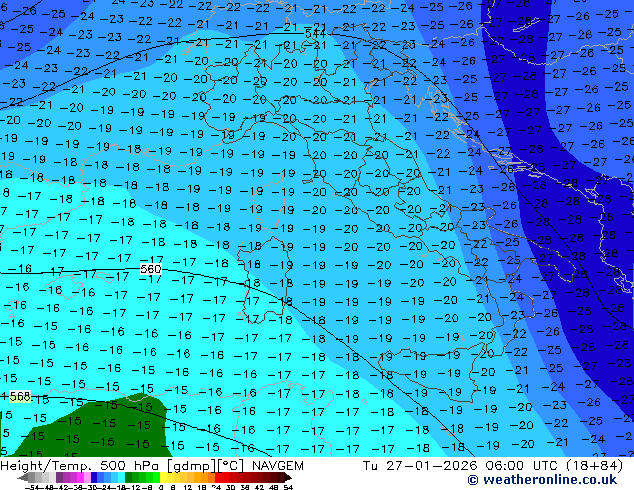Image resolution: width=634 pixels, height=490 pixels.
Task: Click the NAVGEM model name in caption
Action: (278, 466)
